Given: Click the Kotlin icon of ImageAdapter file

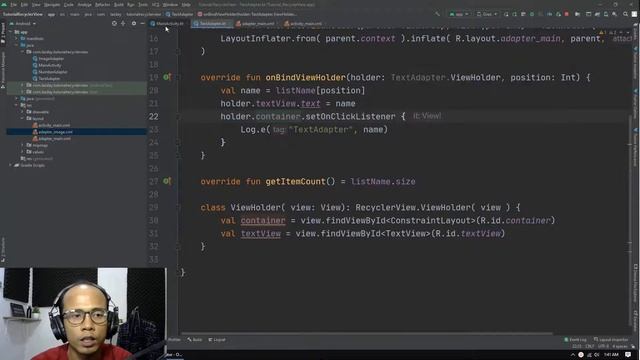Looking at the screenshot, I should pyautogui.click(x=35, y=59).
